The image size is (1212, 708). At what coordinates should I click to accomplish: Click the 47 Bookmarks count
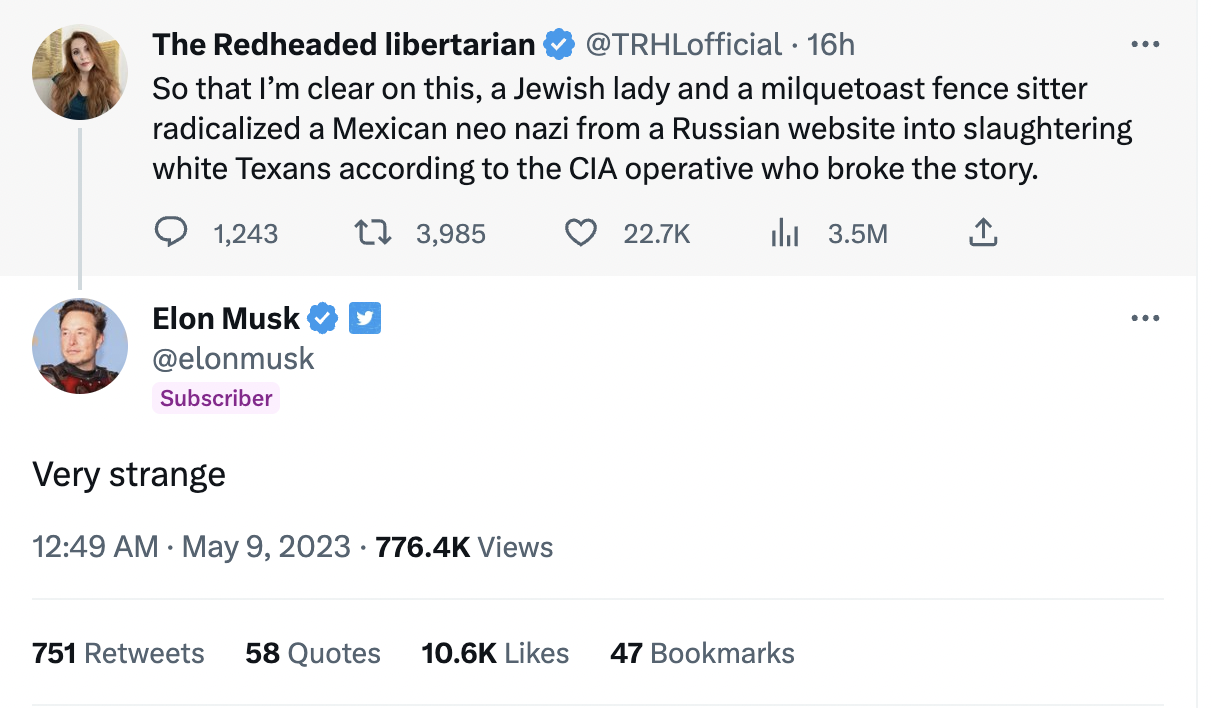tap(701, 653)
